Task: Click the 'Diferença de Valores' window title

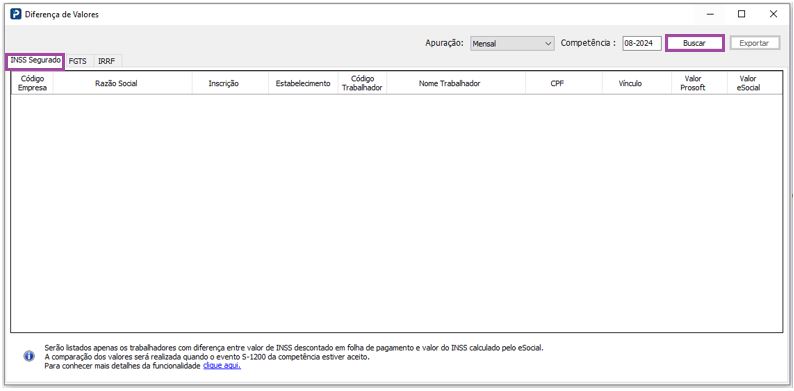Action: click(x=62, y=15)
